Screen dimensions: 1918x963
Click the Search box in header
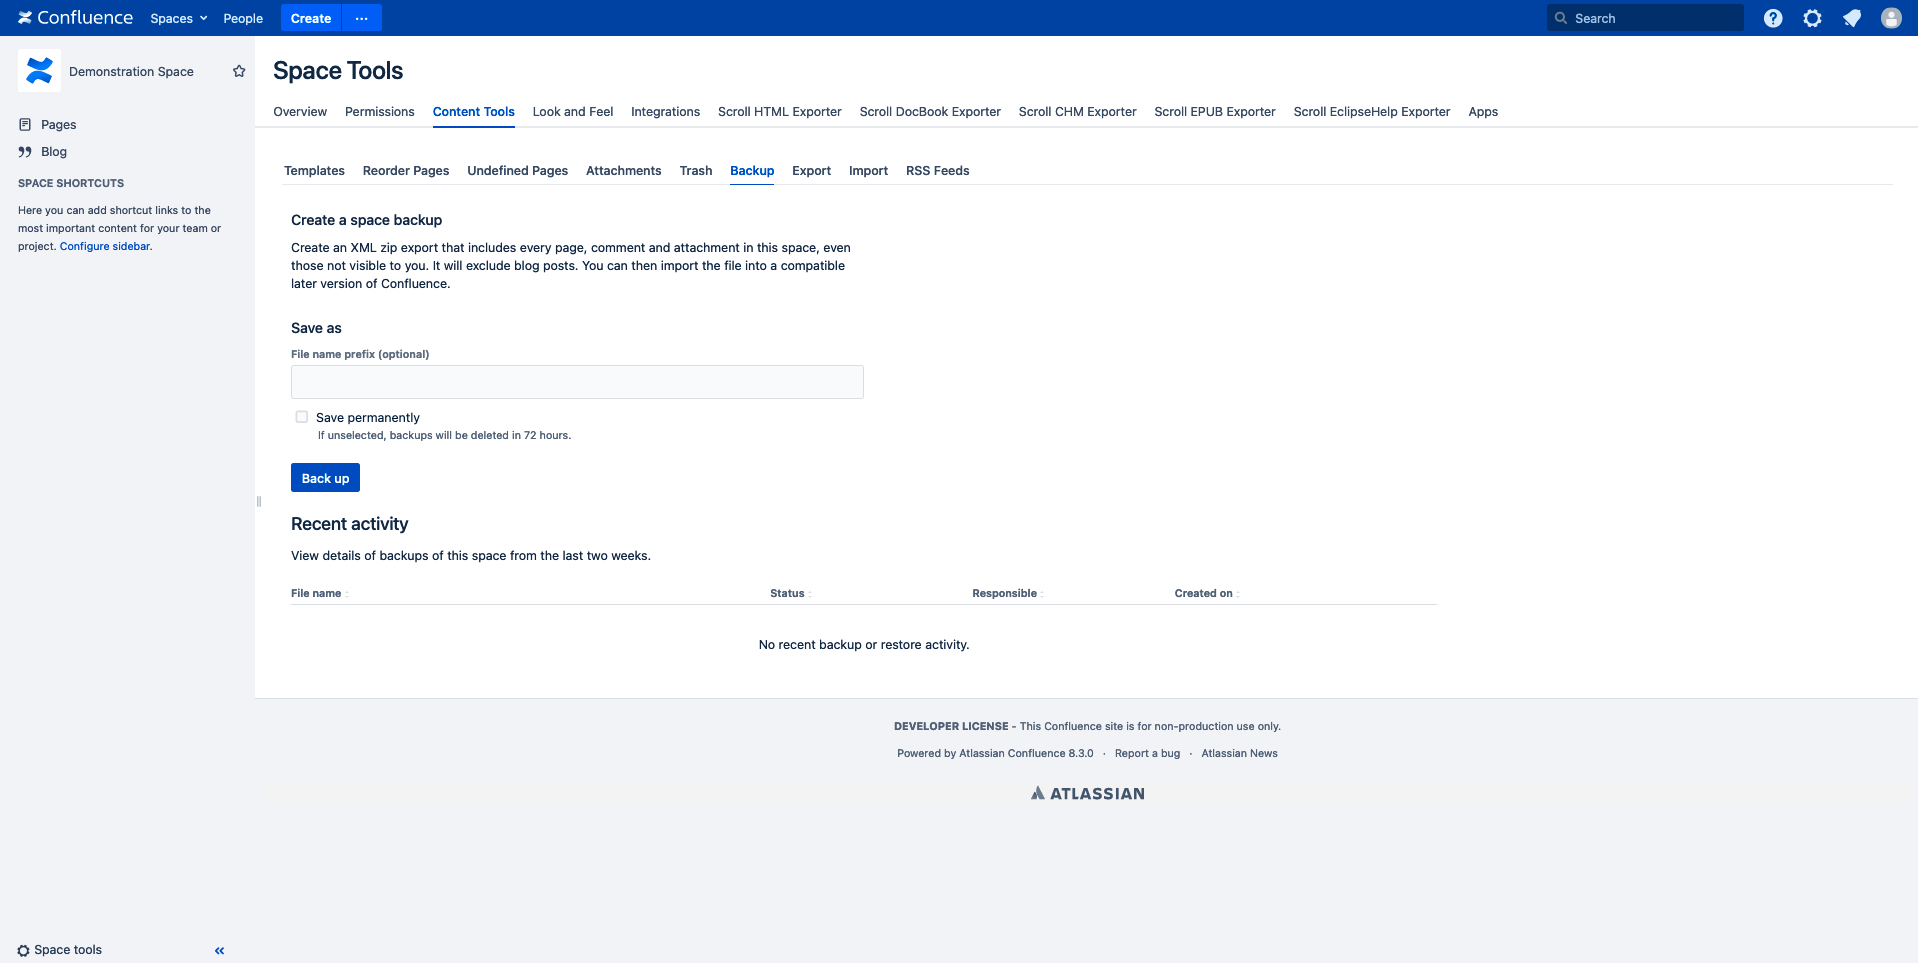1645,18
